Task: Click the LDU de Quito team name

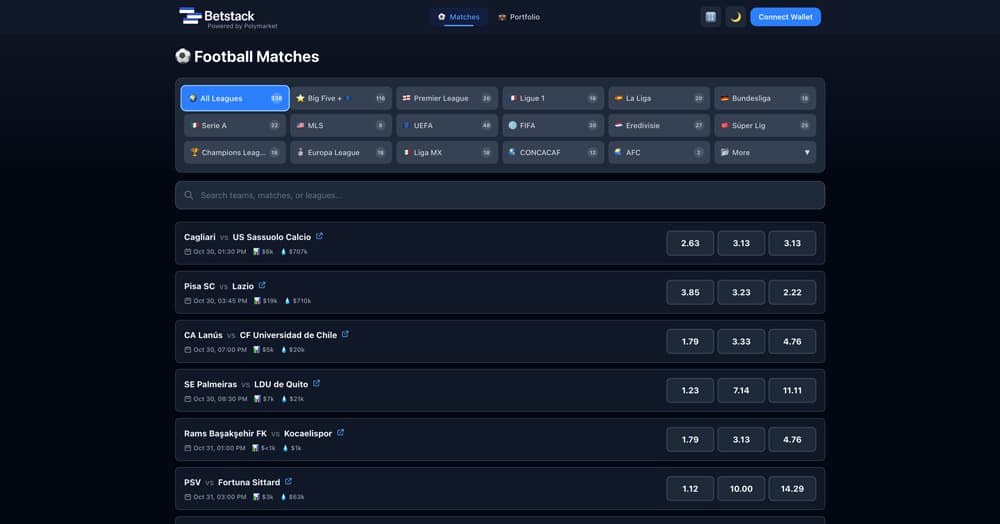Action: click(281, 384)
